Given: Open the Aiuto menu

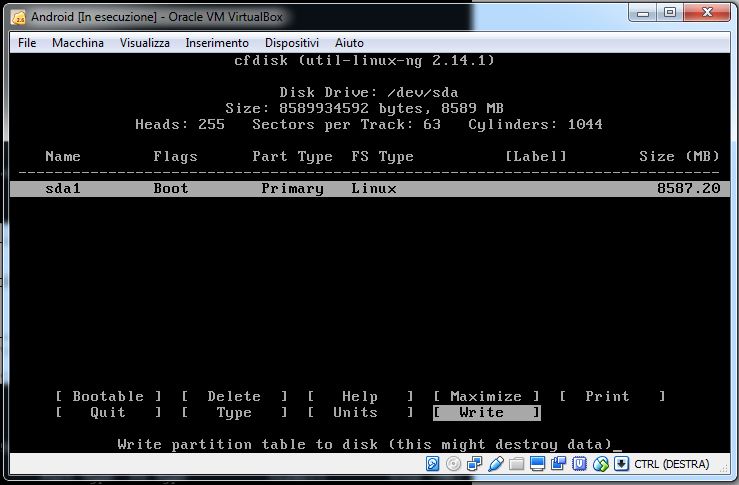Looking at the screenshot, I should tap(349, 43).
